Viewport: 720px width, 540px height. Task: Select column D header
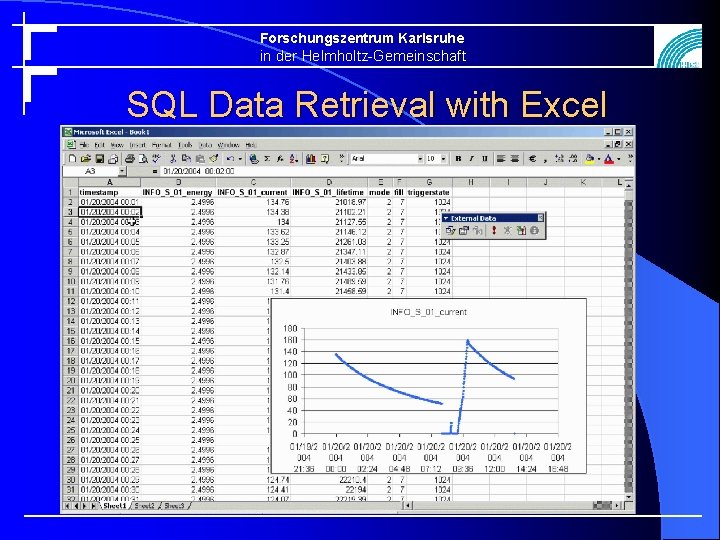pos(329,183)
